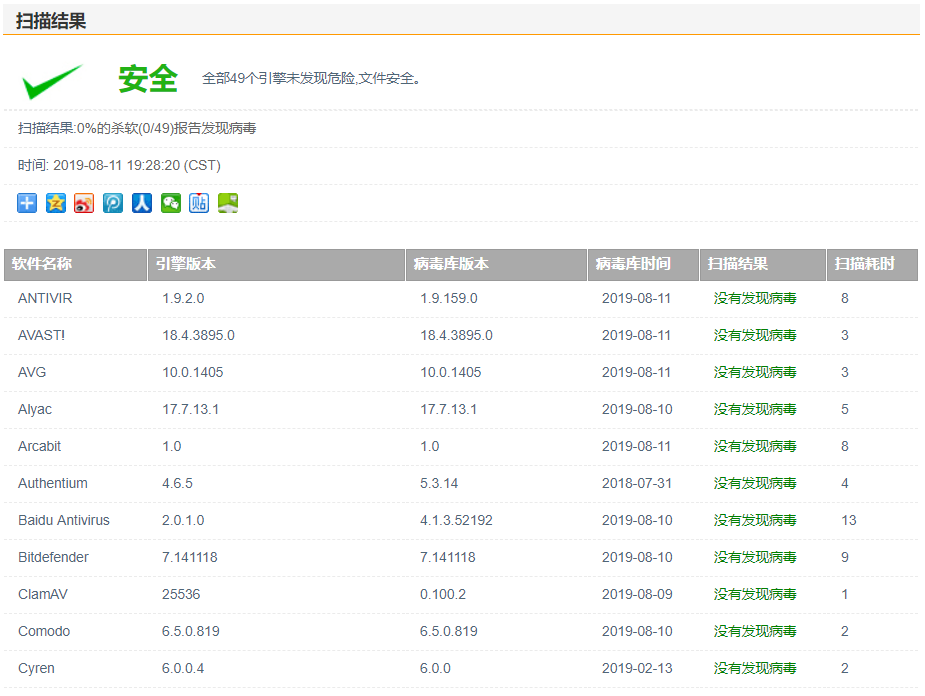
Task: Click ClamAV database version 0.100.2
Action: click(x=442, y=595)
